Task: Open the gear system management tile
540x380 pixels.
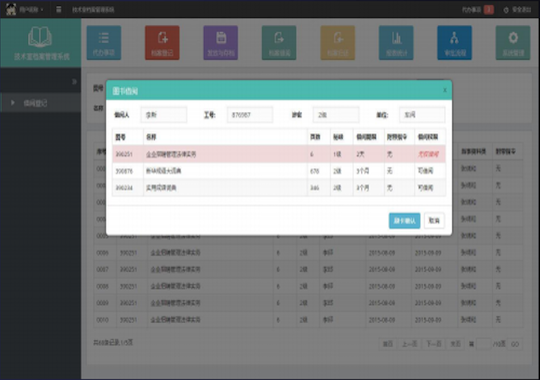Action: [x=513, y=43]
